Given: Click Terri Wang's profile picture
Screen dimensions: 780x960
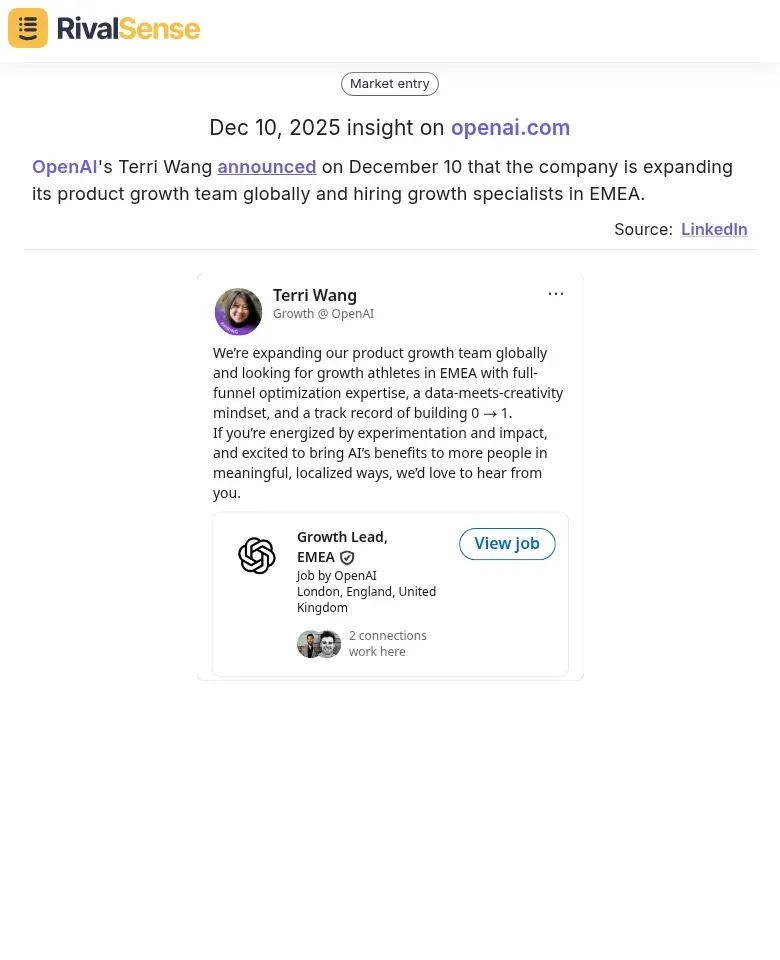Looking at the screenshot, I should (238, 311).
